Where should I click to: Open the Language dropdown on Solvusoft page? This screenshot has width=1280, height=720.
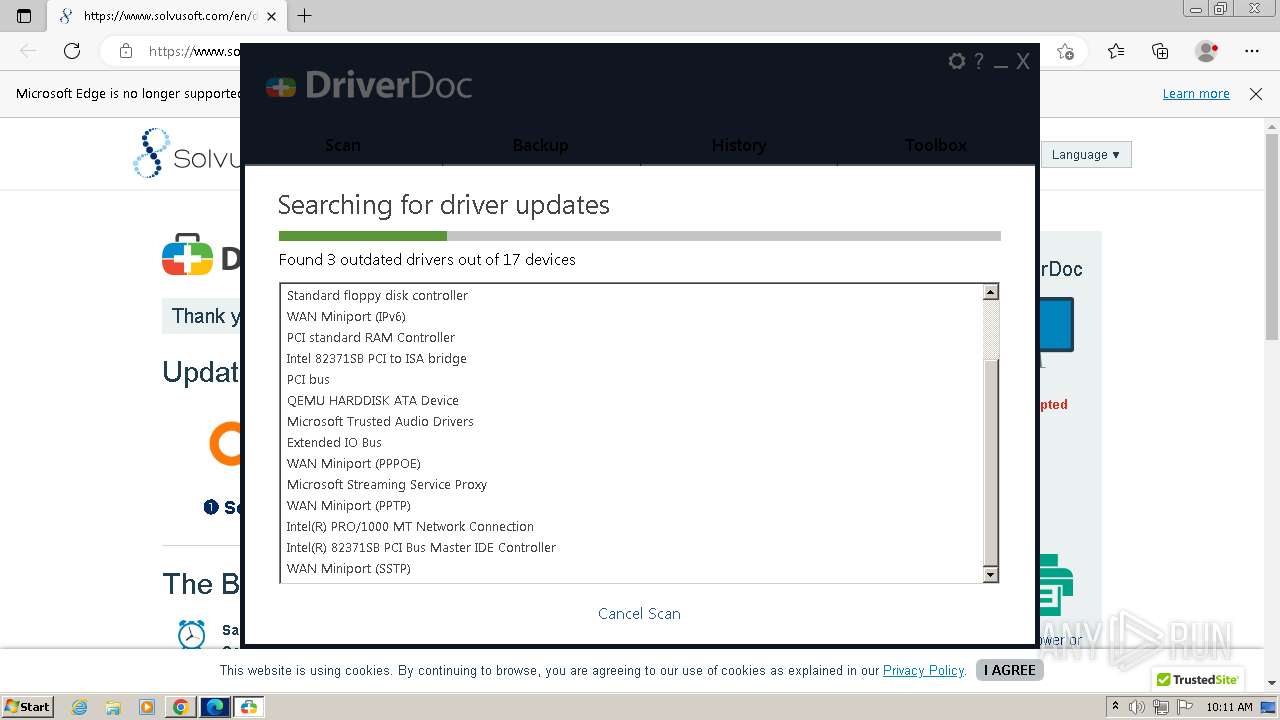1085,155
